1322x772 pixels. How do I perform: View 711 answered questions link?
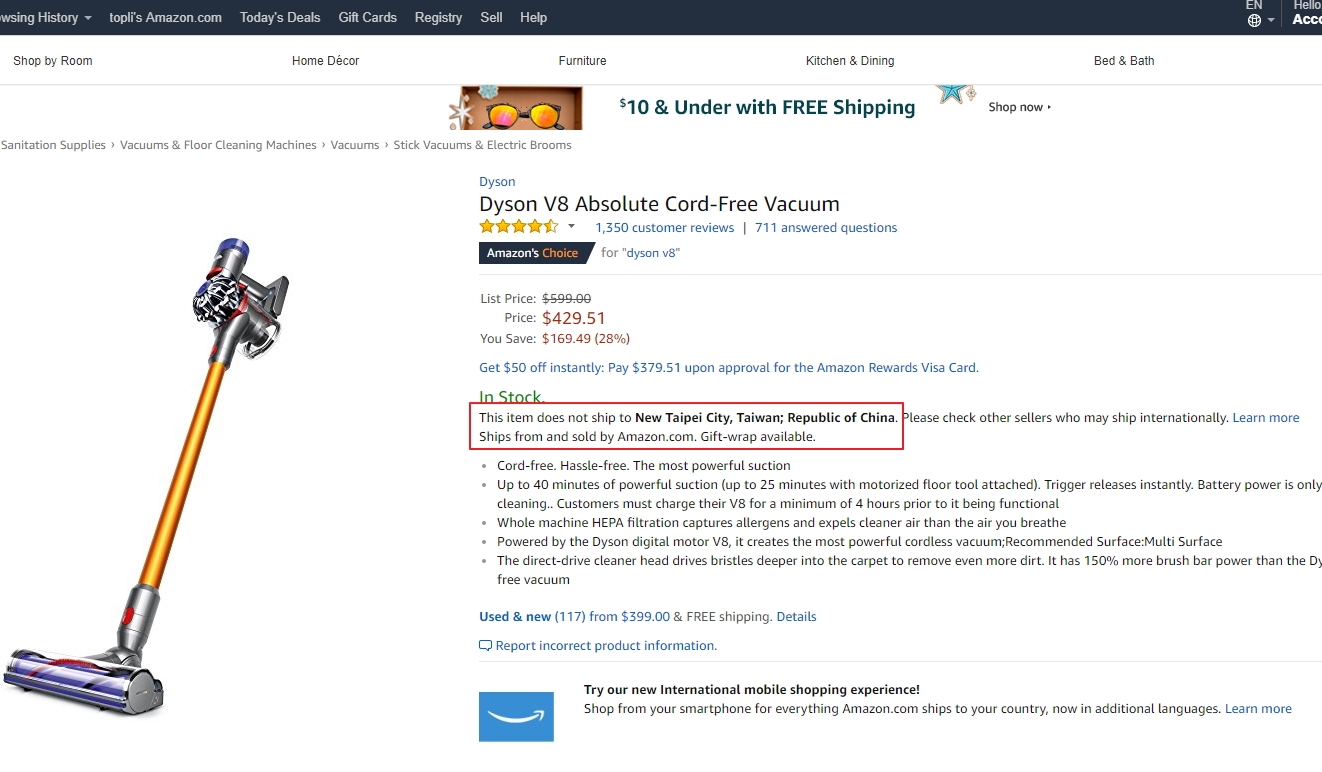826,228
